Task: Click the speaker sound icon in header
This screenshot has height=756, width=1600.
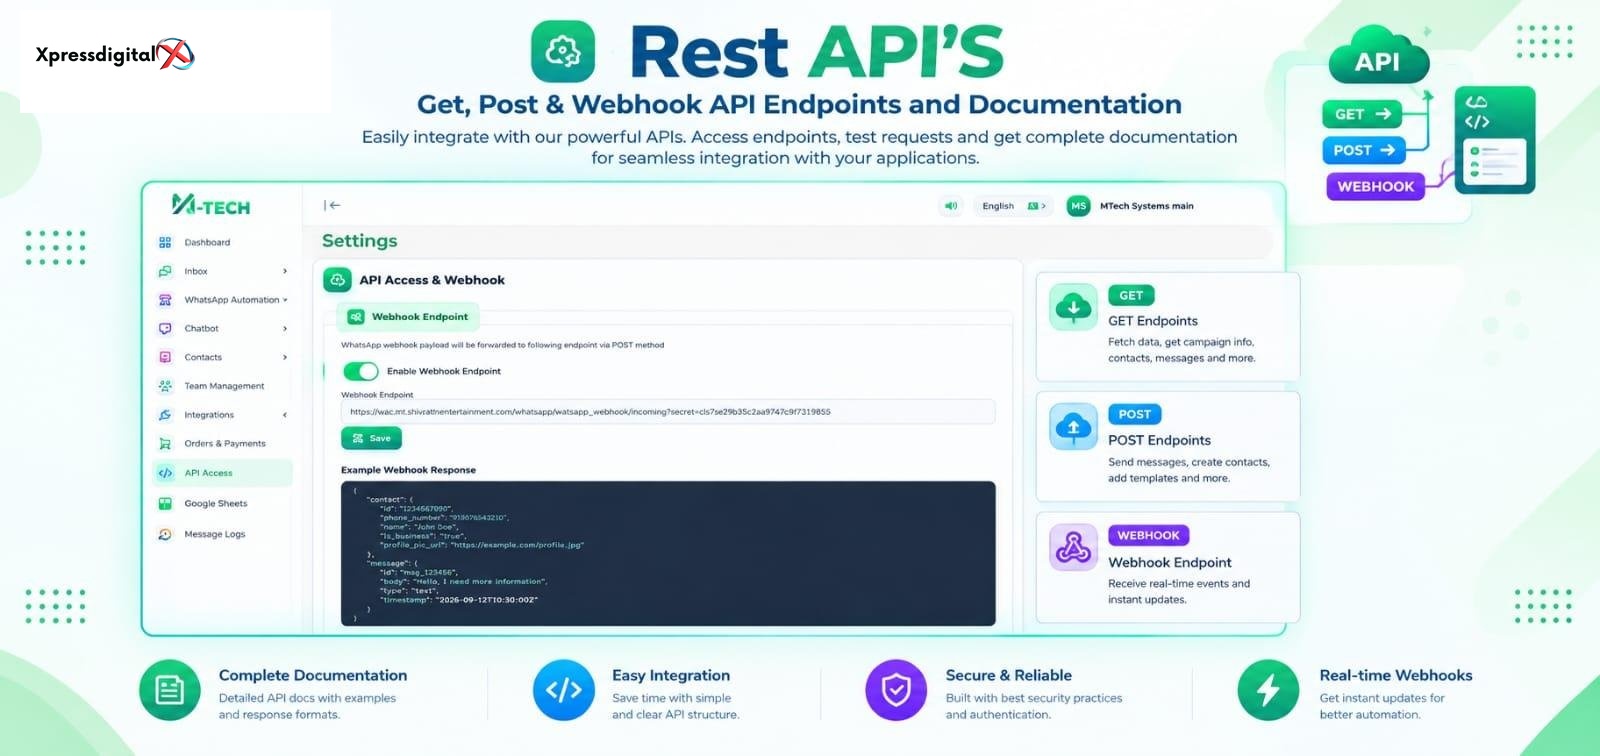Action: [951, 206]
